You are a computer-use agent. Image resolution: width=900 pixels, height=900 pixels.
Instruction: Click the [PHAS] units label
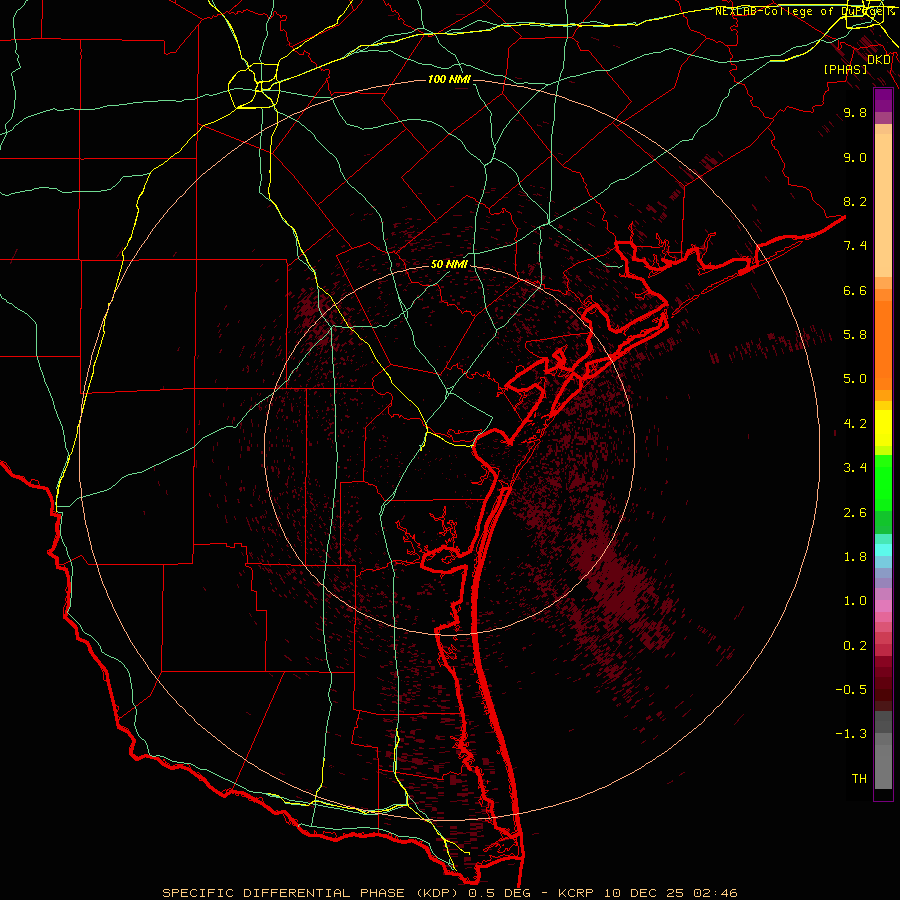(845, 70)
